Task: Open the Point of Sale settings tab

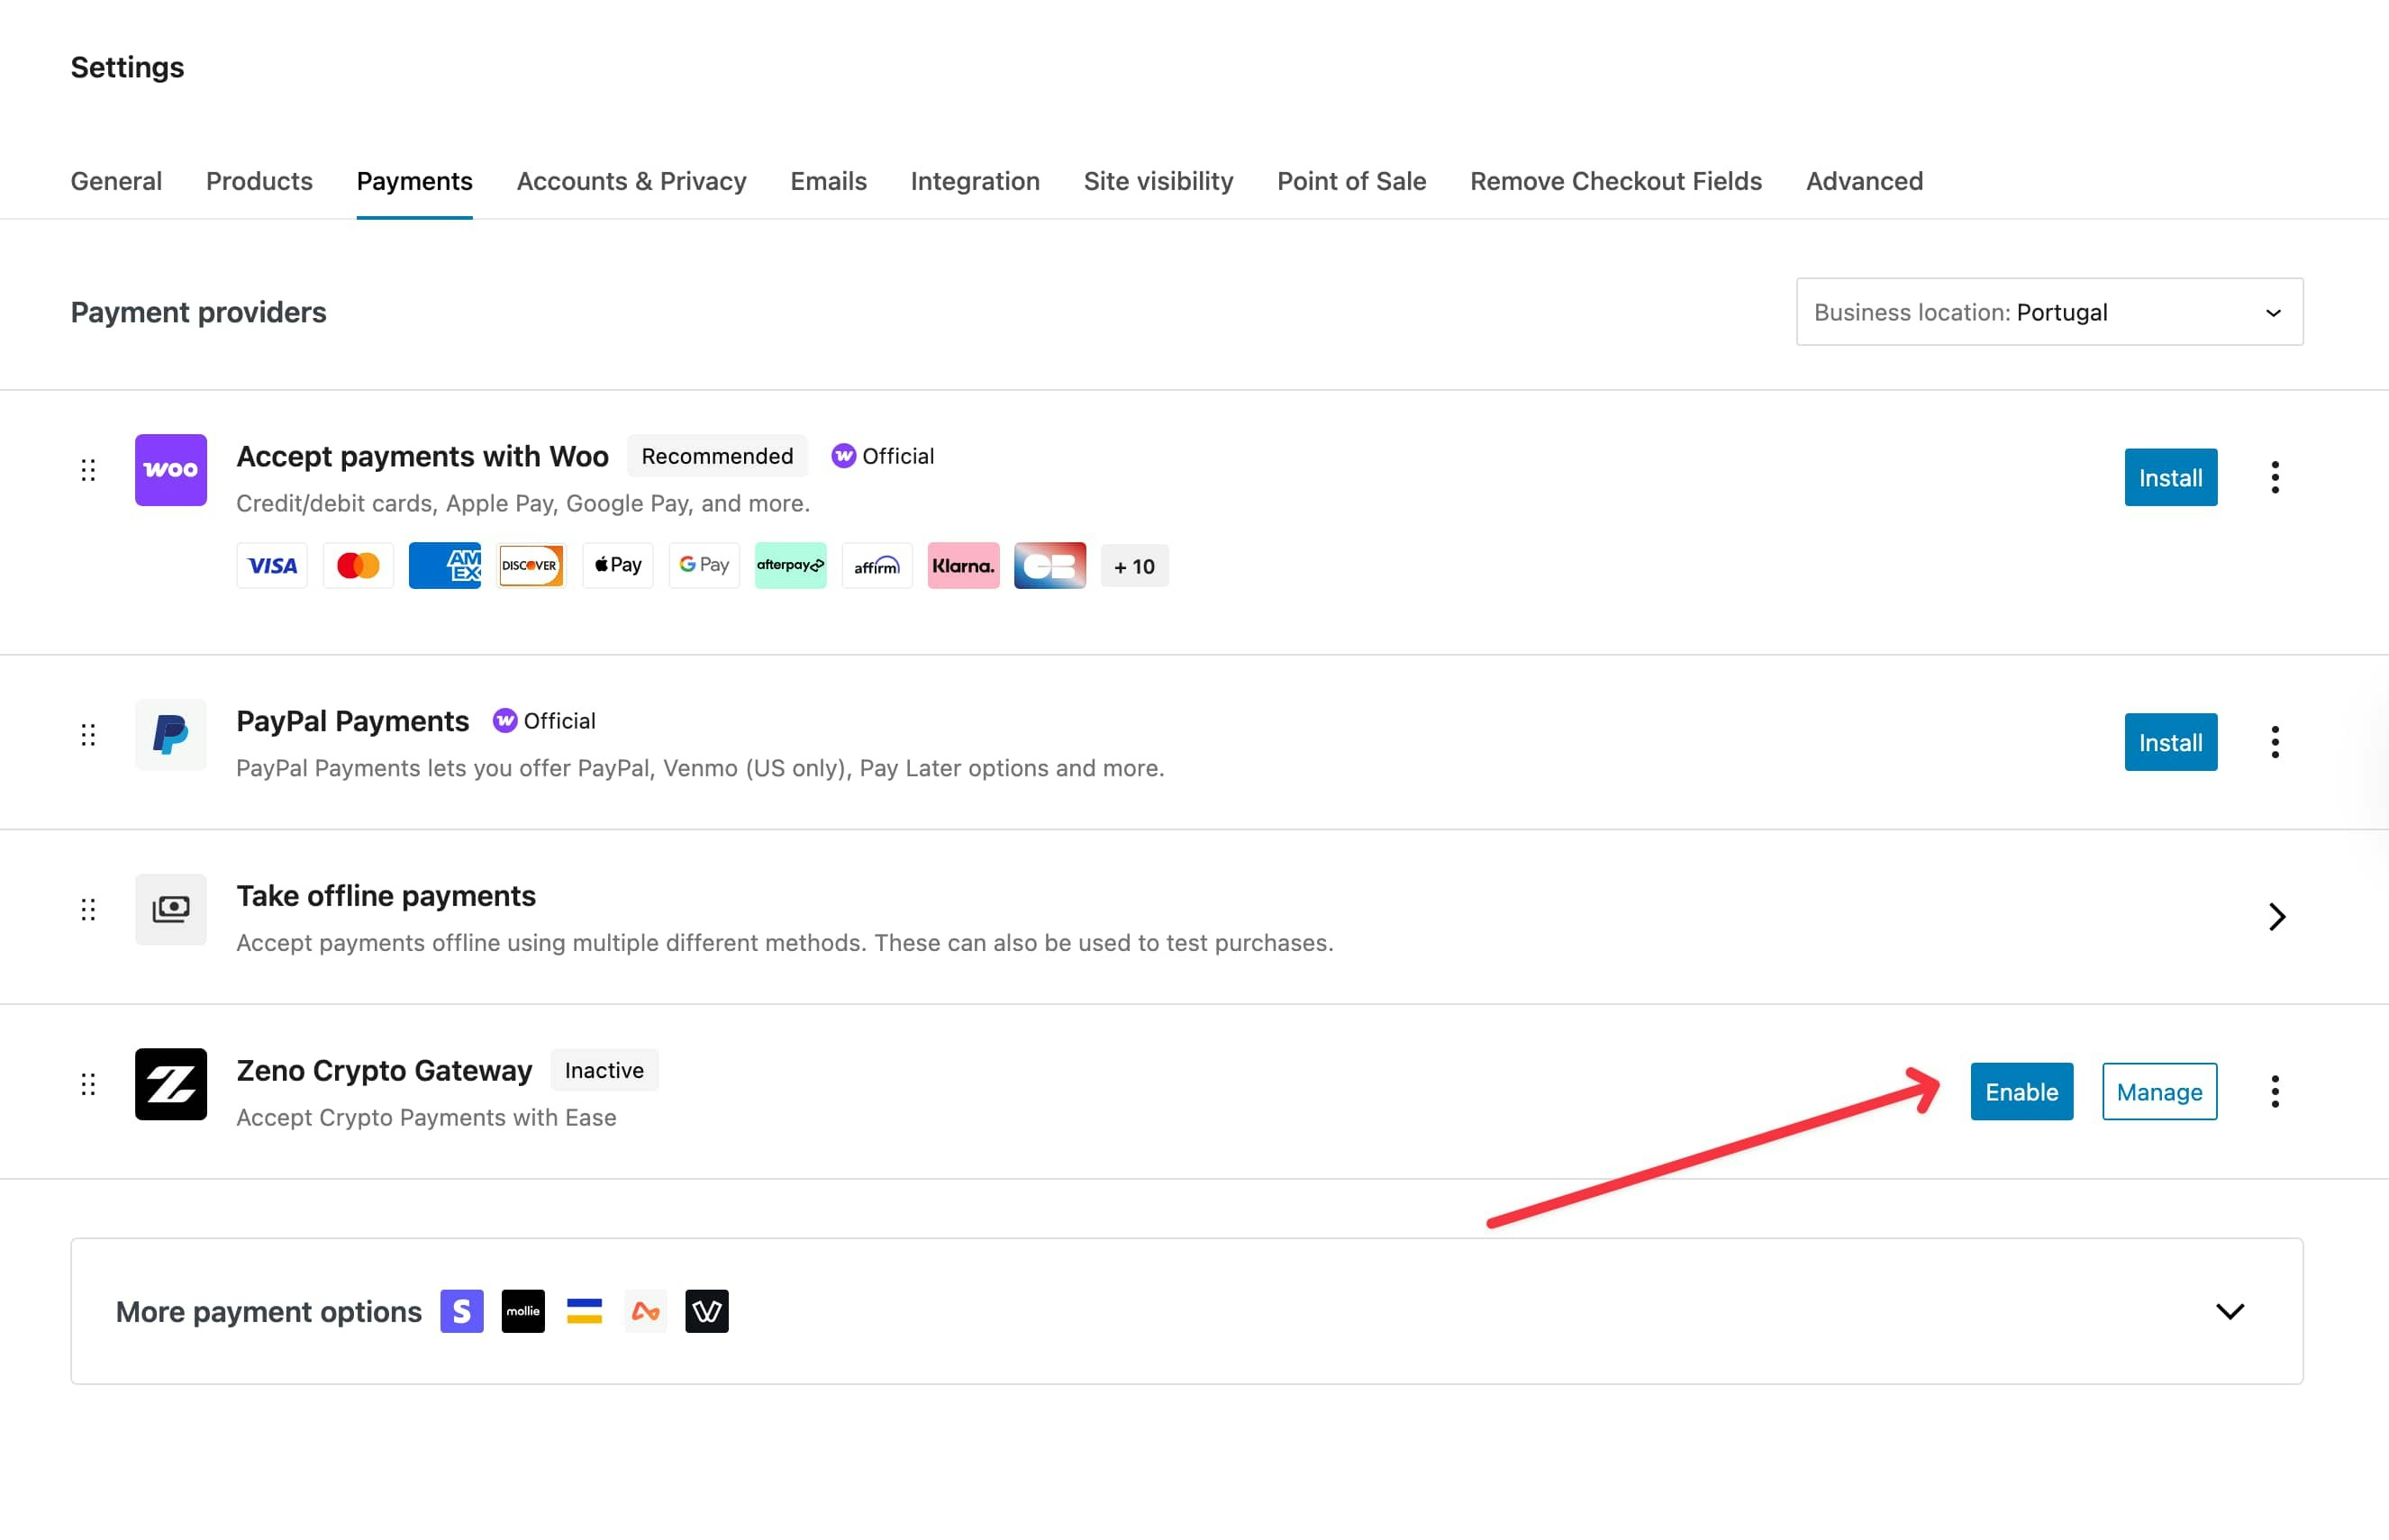Action: (x=1351, y=181)
